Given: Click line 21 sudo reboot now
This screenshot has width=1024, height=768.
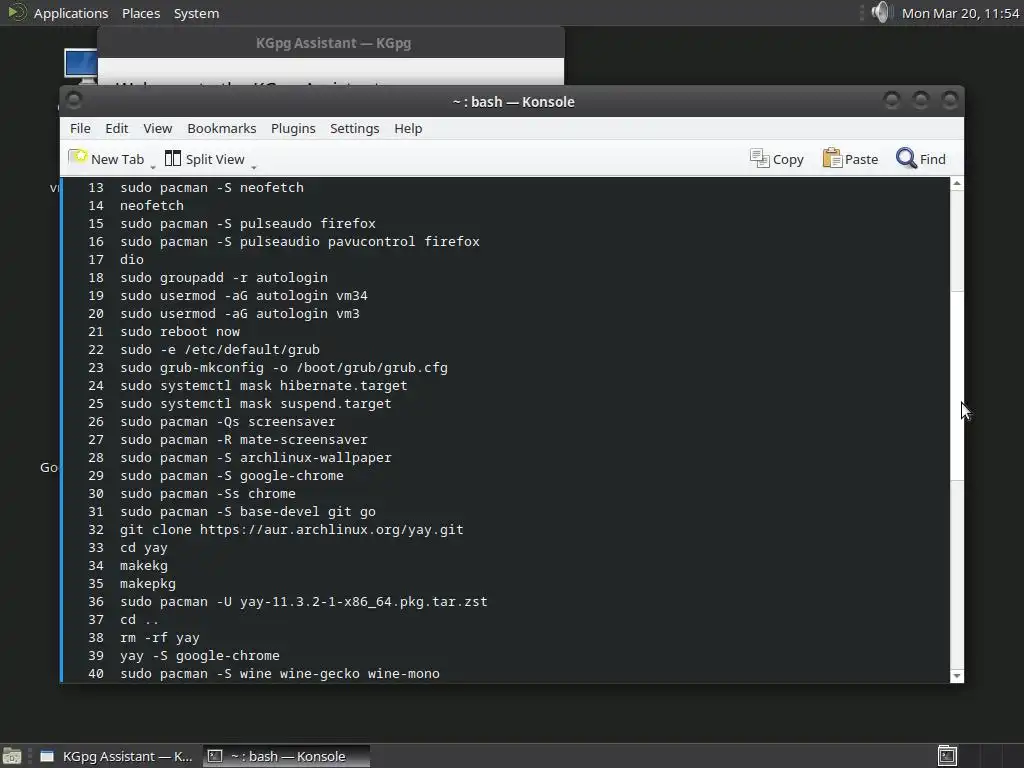Looking at the screenshot, I should point(180,332).
